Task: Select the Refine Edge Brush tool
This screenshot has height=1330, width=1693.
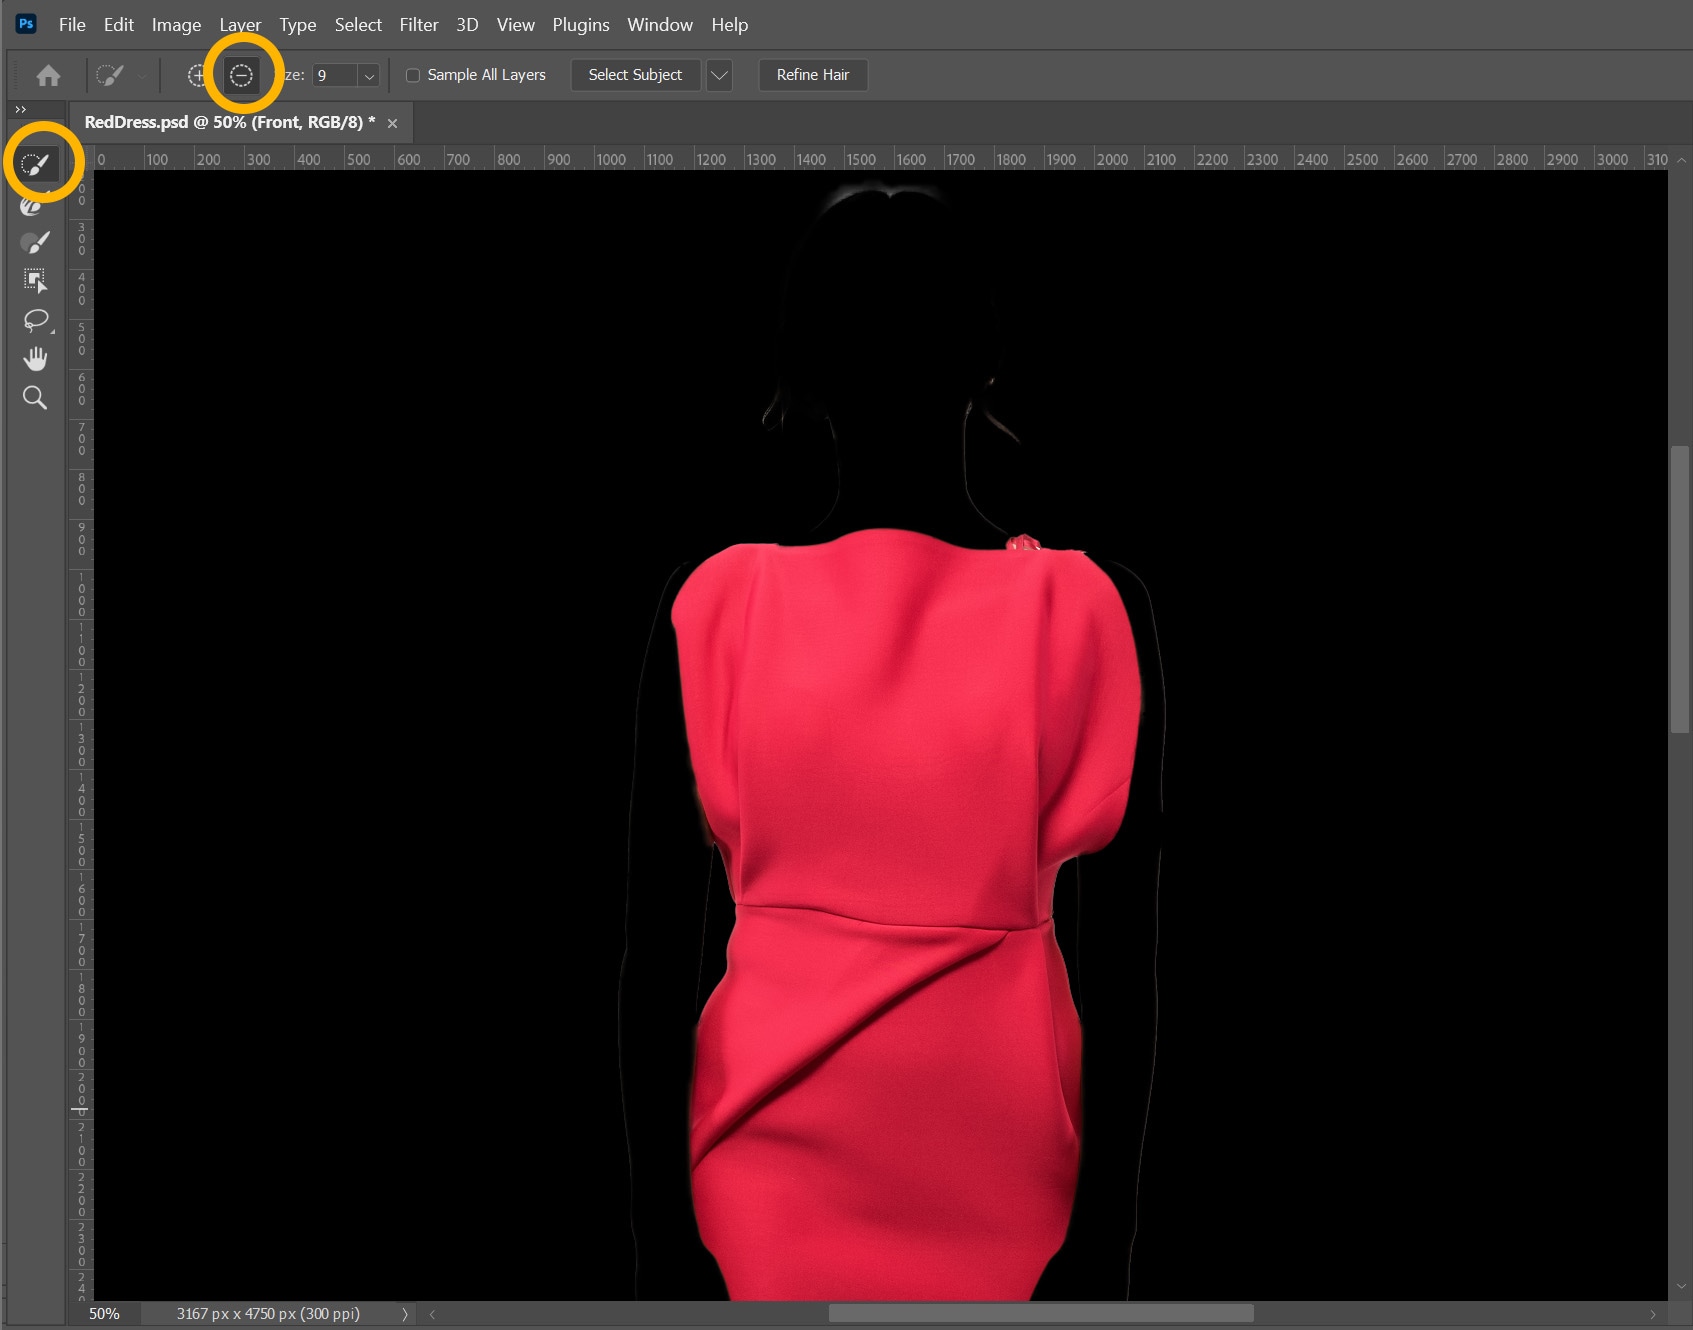Action: pos(33,205)
